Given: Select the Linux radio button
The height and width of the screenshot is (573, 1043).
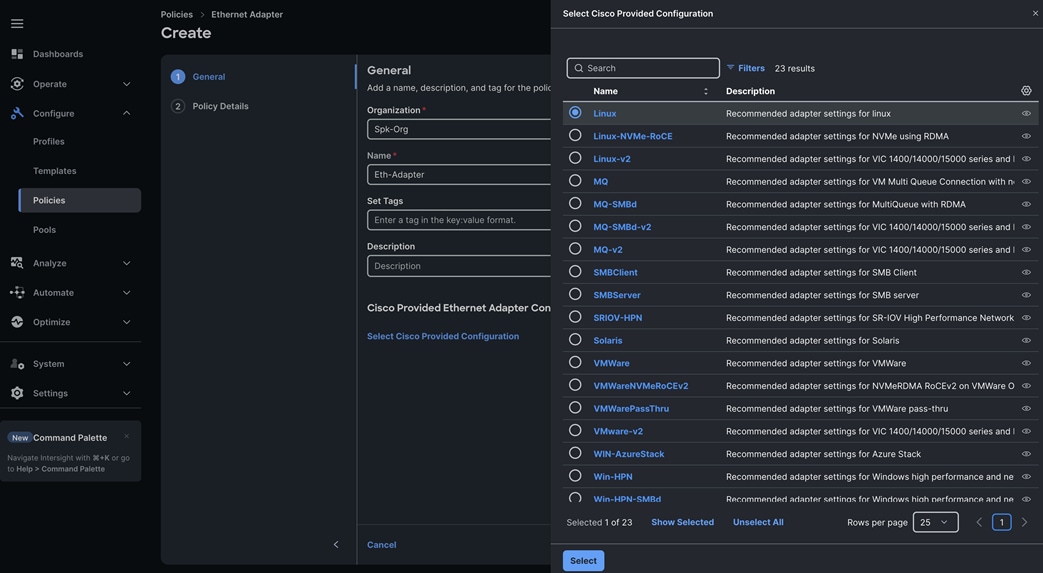Looking at the screenshot, I should (x=575, y=112).
